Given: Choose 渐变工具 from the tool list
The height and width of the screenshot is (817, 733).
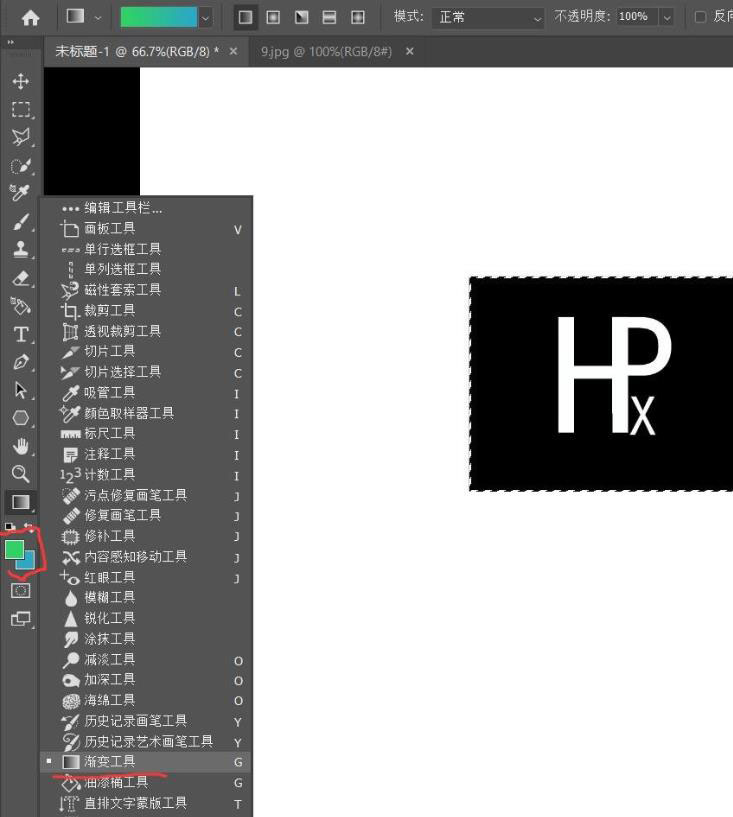Looking at the screenshot, I should 110,762.
